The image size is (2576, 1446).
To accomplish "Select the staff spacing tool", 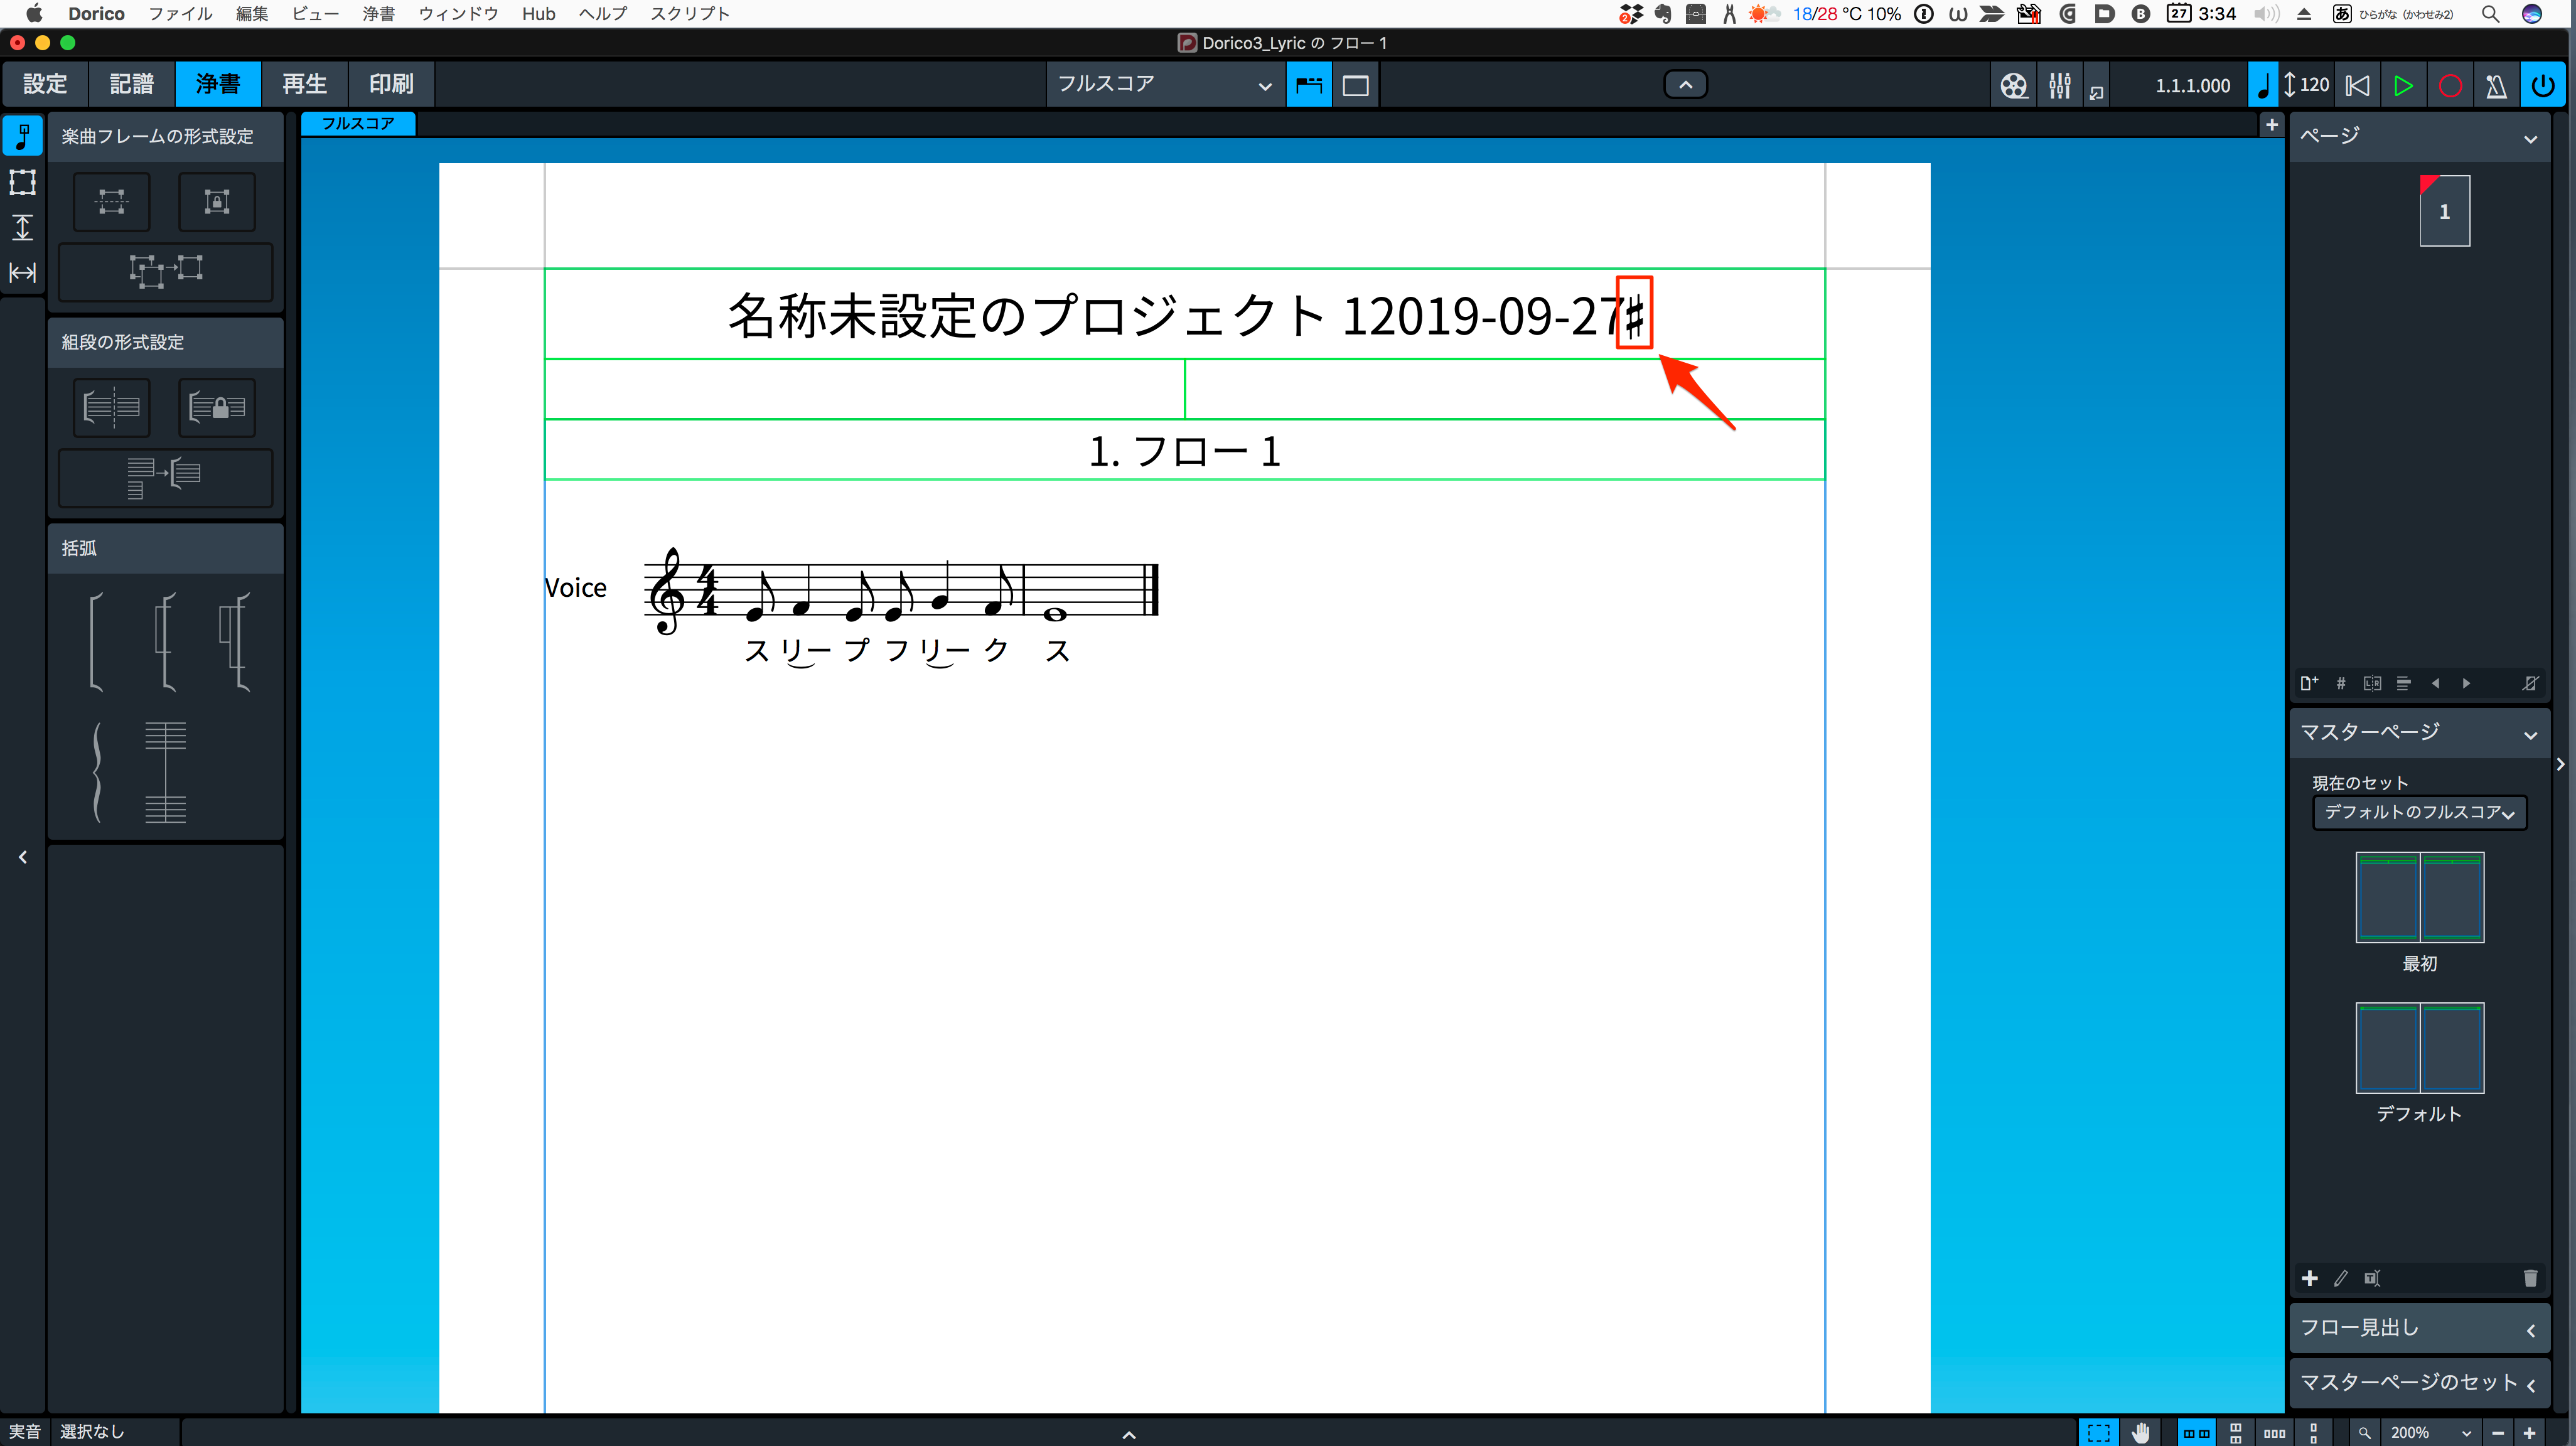I will pos(22,227).
